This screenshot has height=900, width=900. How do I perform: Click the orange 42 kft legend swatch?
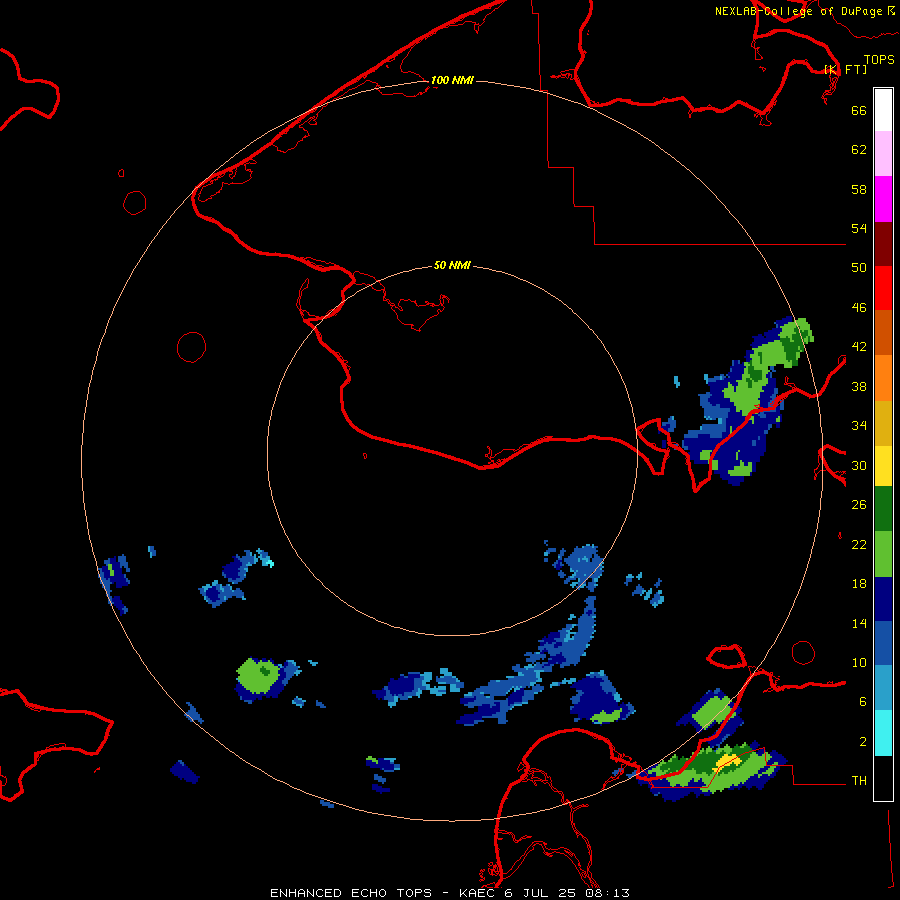[883, 378]
